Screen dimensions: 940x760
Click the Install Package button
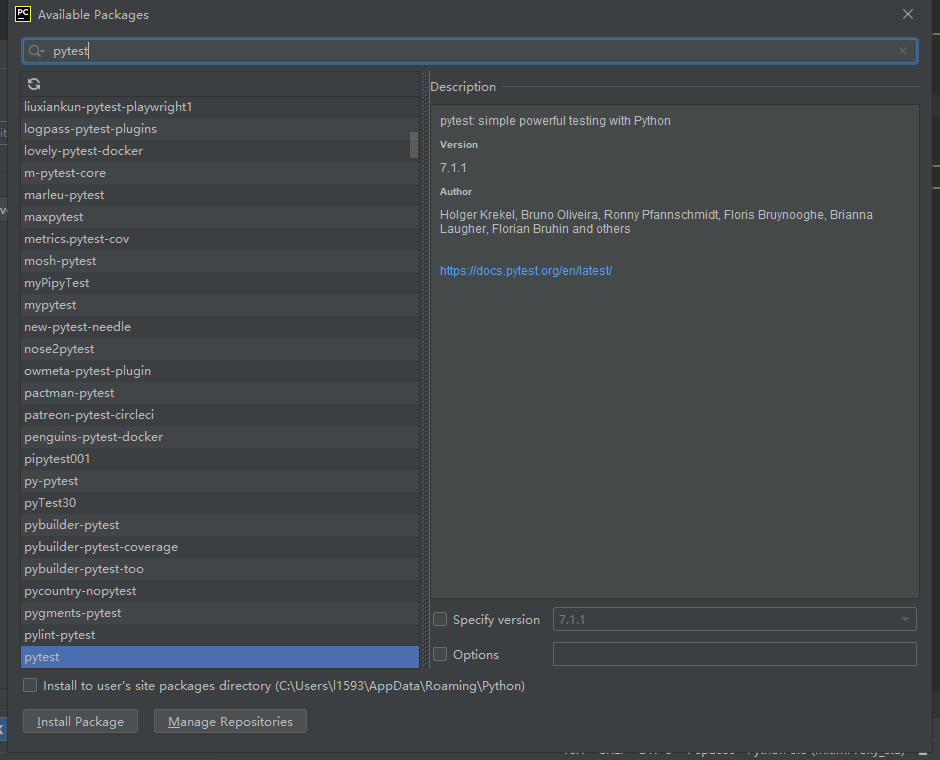[80, 721]
